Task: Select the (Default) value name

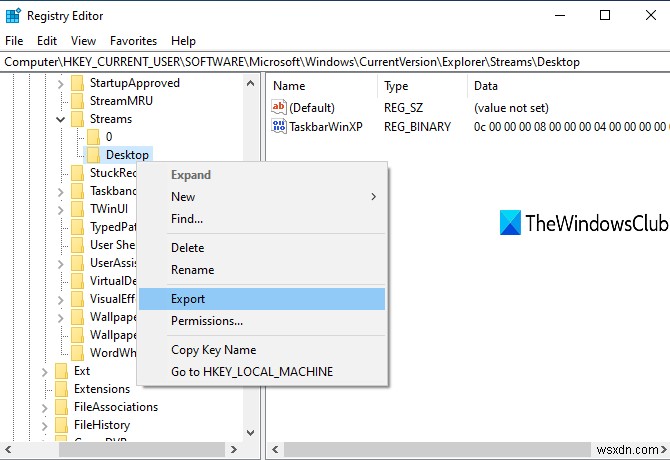Action: [312, 108]
